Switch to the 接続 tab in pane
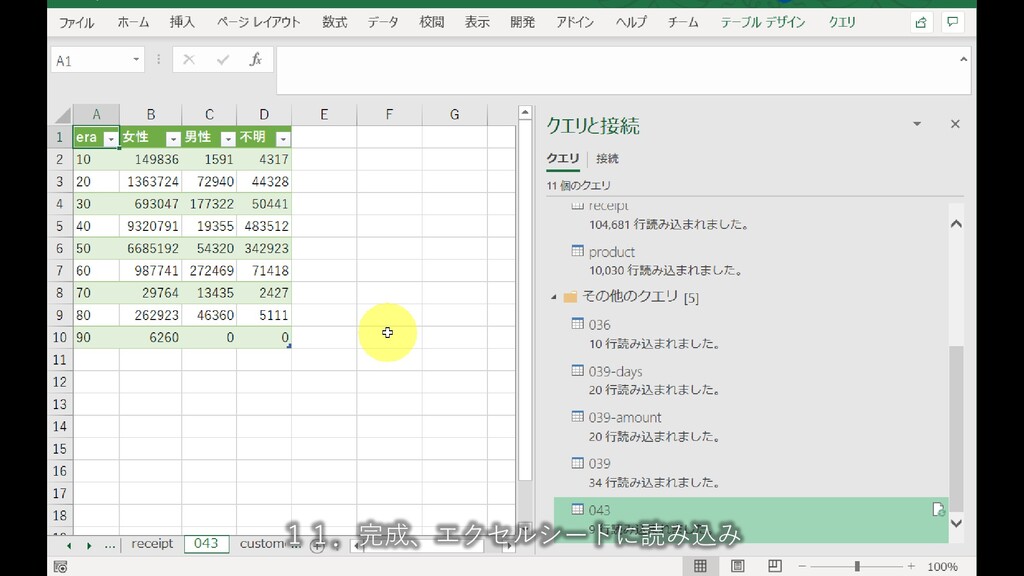This screenshot has width=1024, height=576. [x=607, y=158]
